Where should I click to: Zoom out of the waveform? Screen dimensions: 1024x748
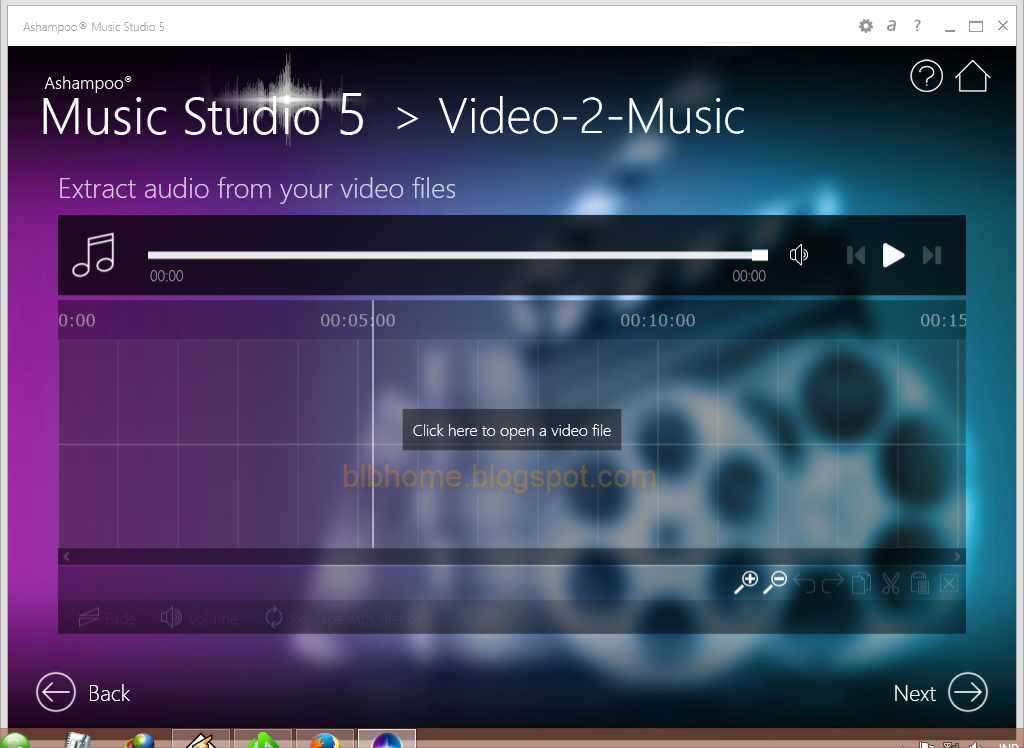(775, 582)
